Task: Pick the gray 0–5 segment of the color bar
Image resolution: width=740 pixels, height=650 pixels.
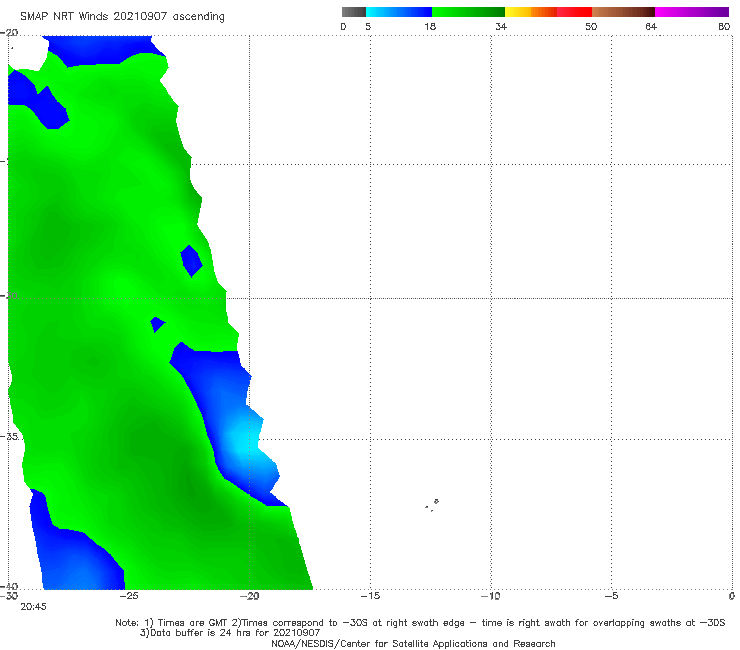Action: (x=353, y=12)
